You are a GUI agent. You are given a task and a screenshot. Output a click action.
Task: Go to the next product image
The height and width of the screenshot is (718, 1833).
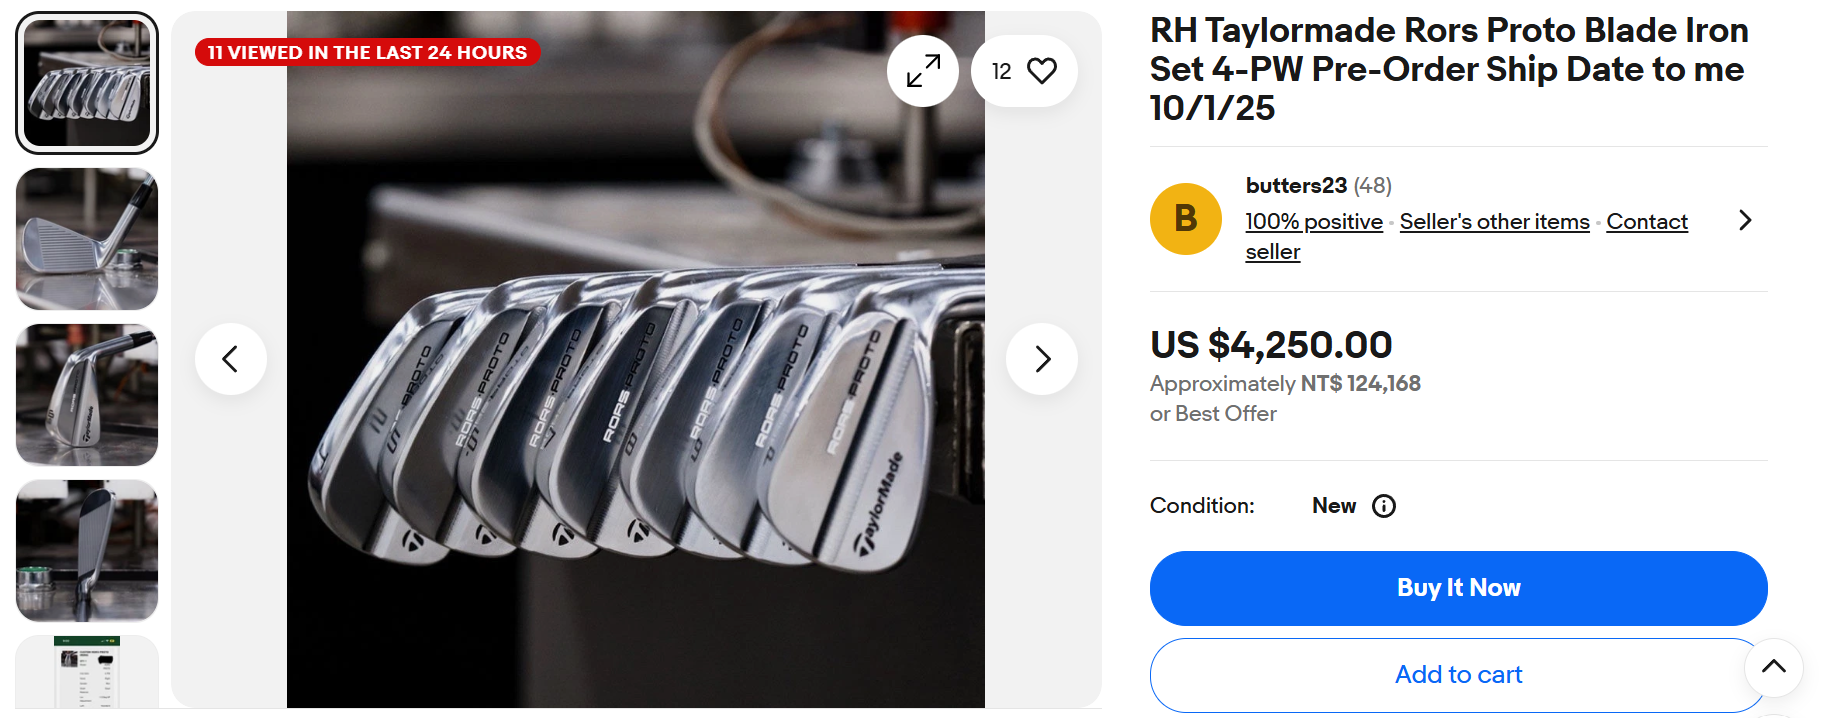click(x=1041, y=359)
